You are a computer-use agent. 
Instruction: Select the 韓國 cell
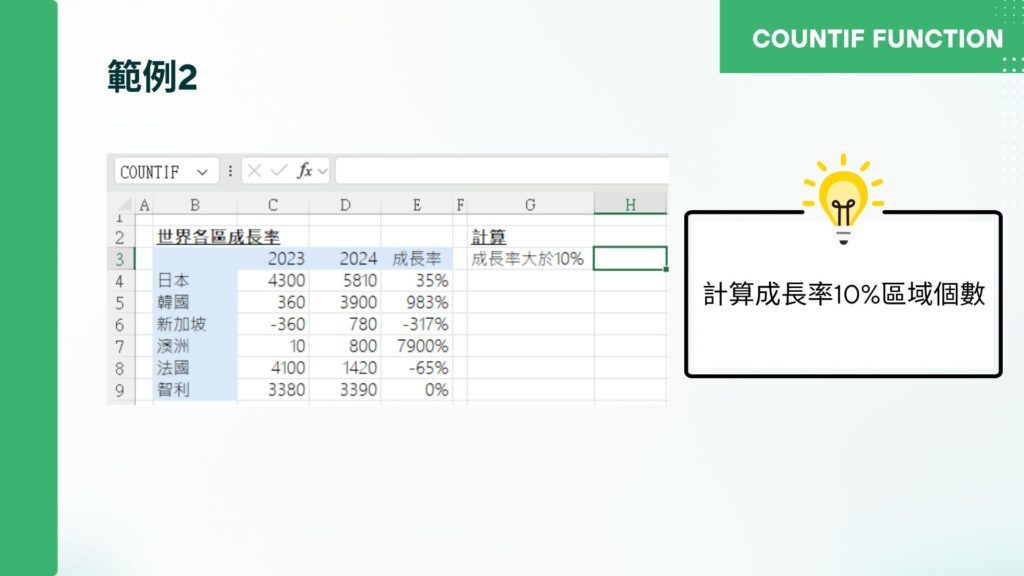(x=195, y=302)
